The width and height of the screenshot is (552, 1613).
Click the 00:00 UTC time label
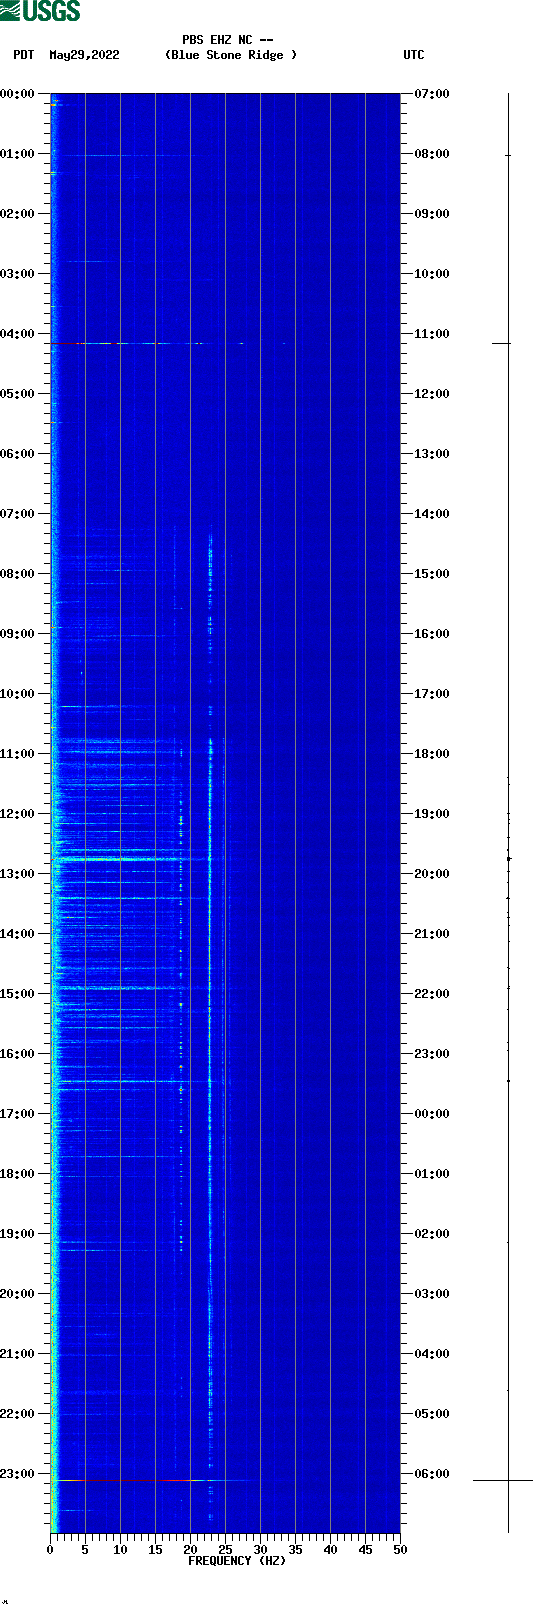(432, 1114)
